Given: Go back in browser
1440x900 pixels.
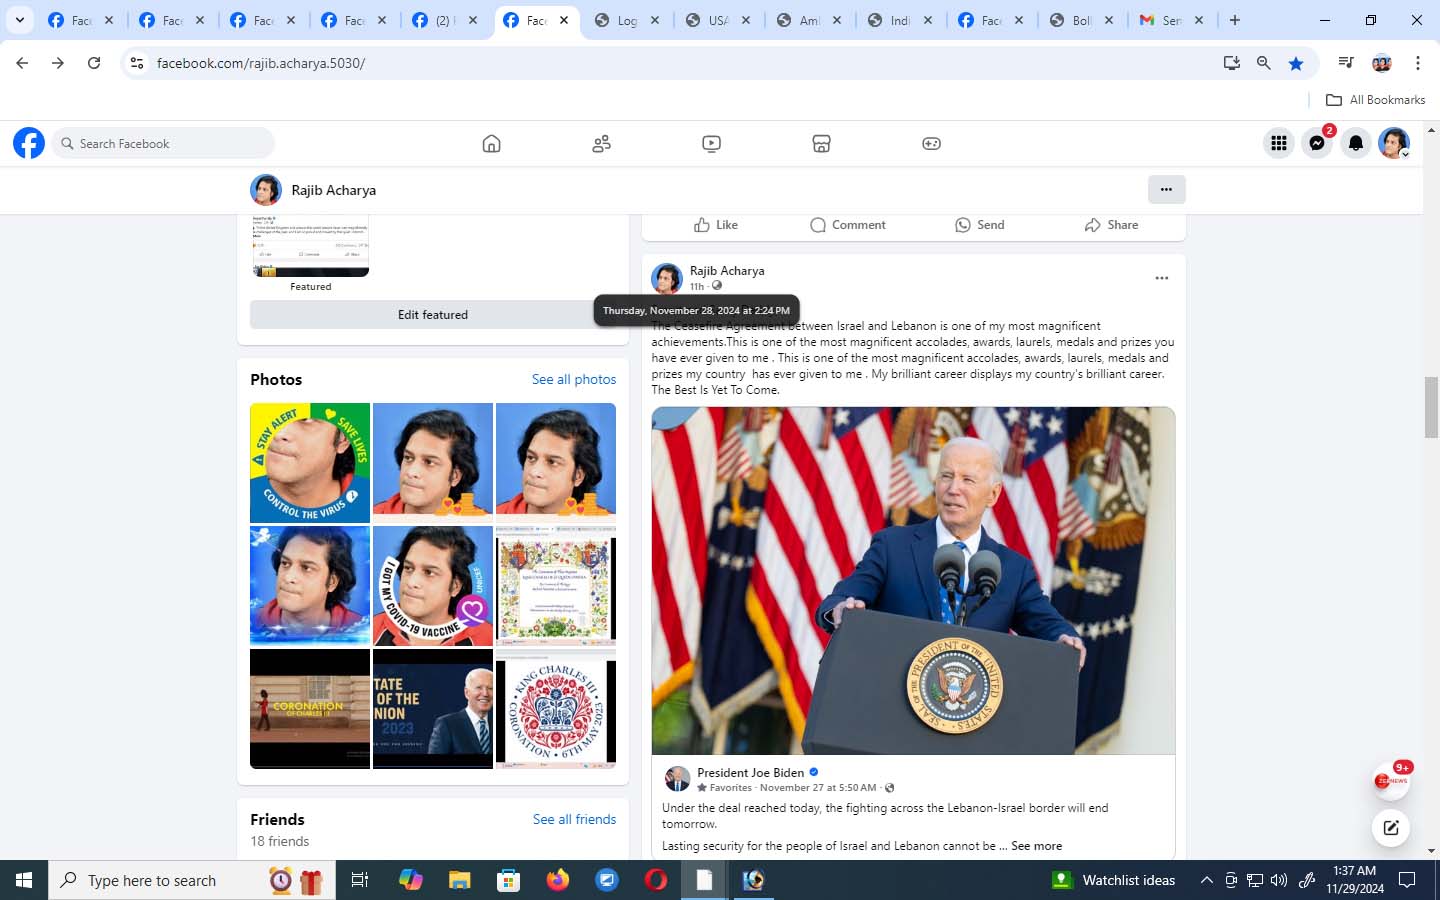Looking at the screenshot, I should click(x=22, y=63).
